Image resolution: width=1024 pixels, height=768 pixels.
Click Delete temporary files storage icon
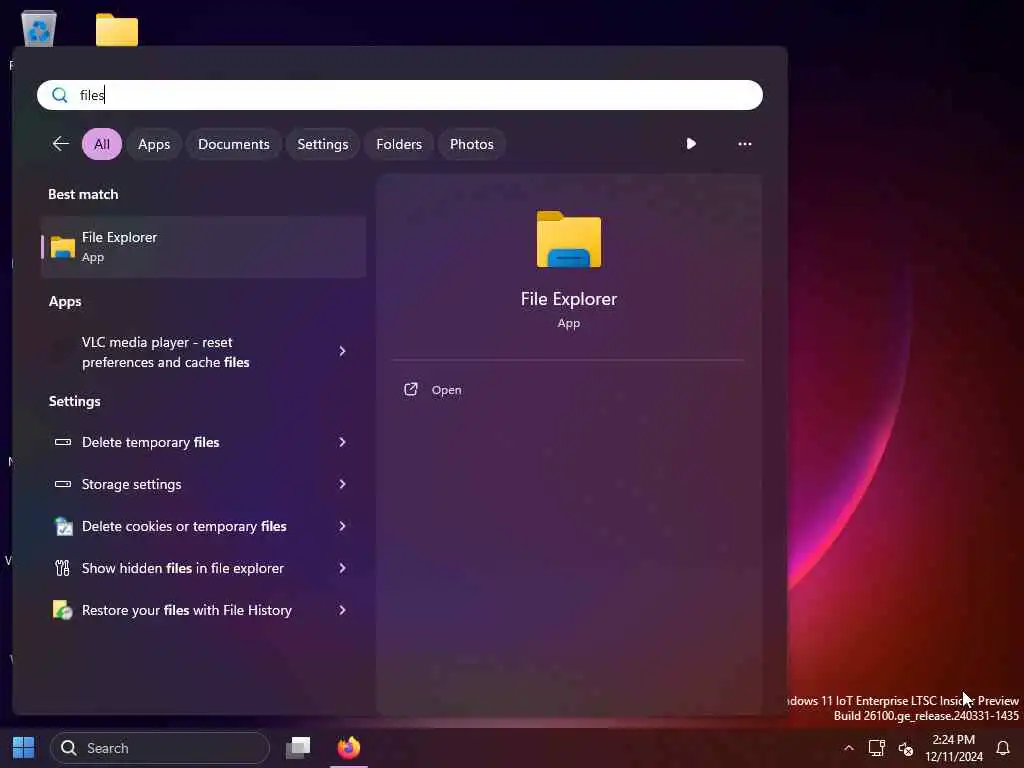pyautogui.click(x=63, y=442)
